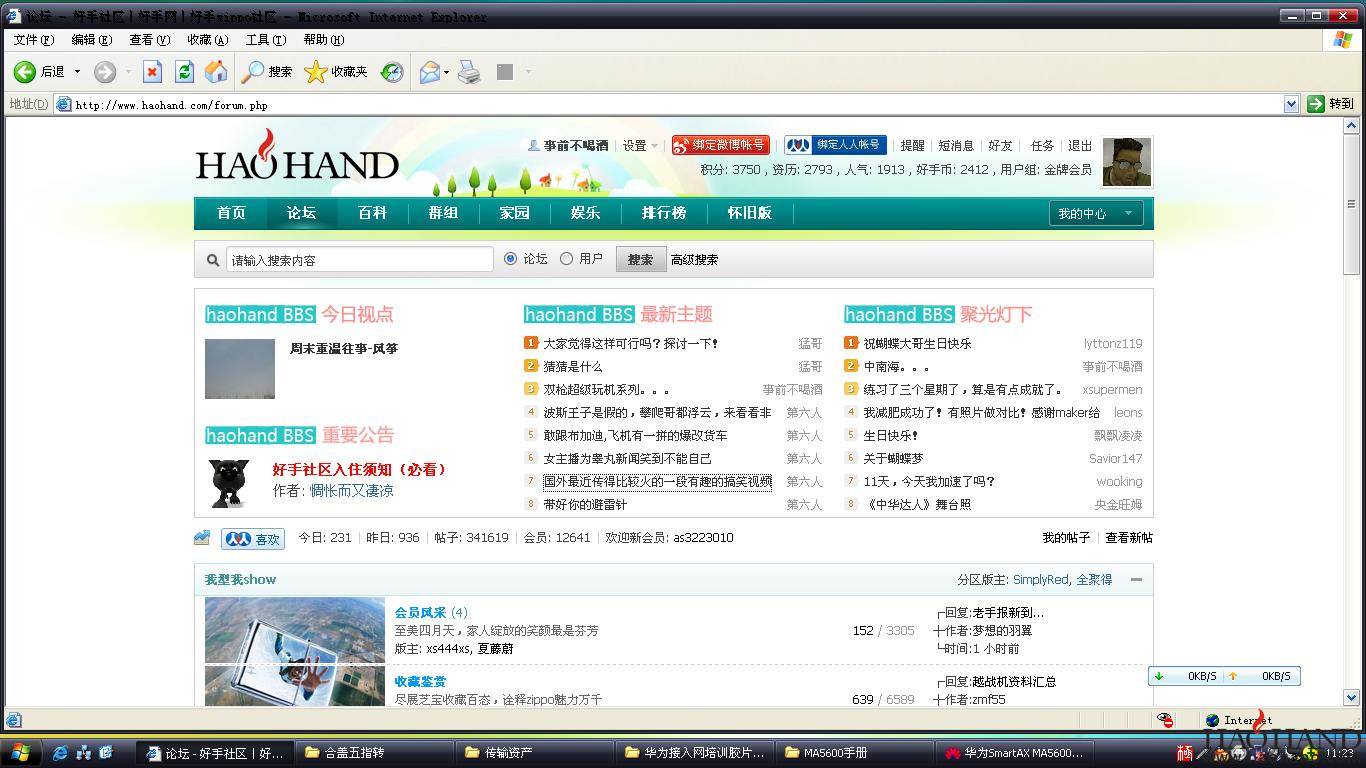The height and width of the screenshot is (768, 1366).
Task: Click the forum search input field
Action: 359,260
